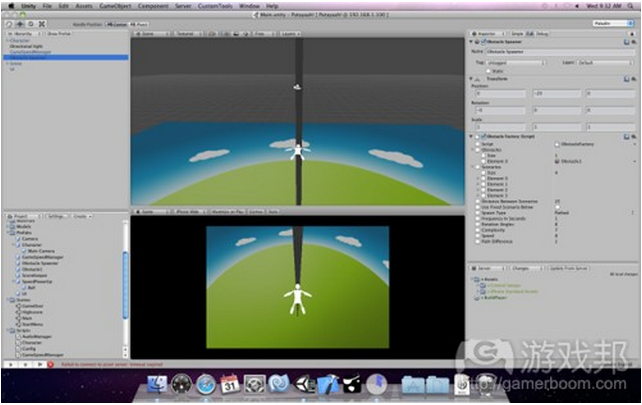Toggle the Static checkbox
642x405 pixels.
(x=488, y=71)
